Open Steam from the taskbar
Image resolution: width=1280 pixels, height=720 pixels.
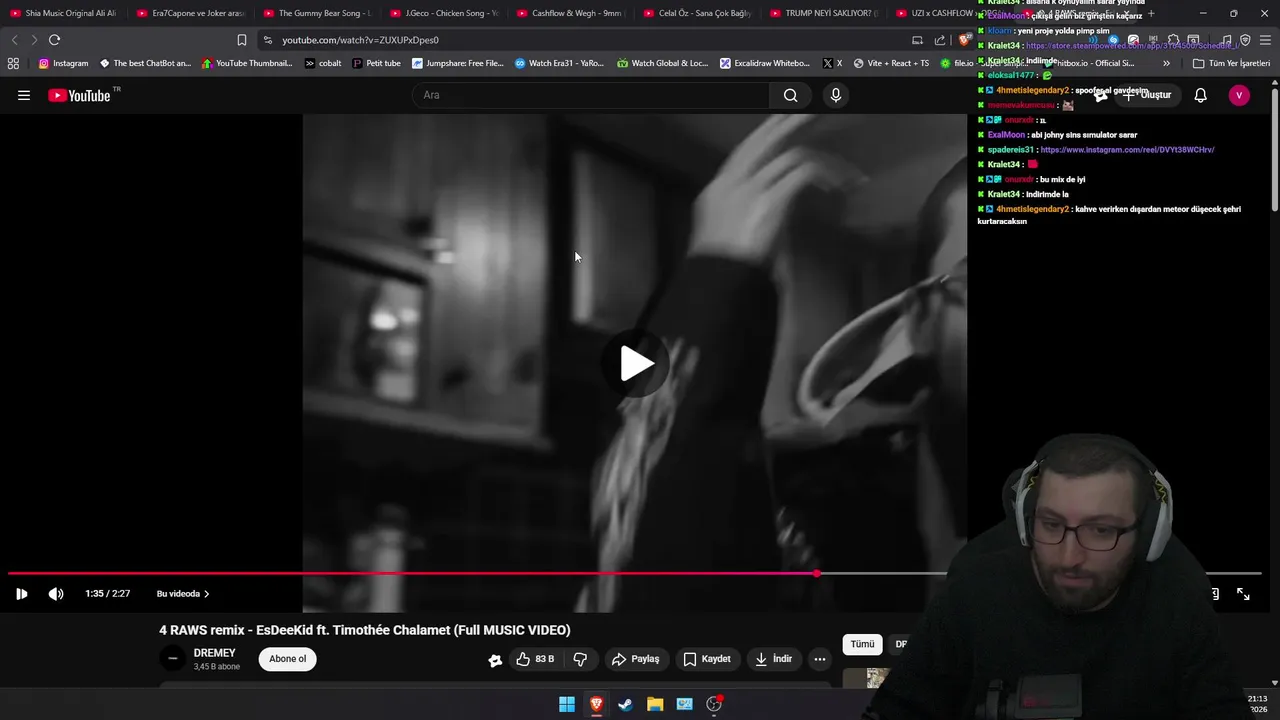pos(625,704)
